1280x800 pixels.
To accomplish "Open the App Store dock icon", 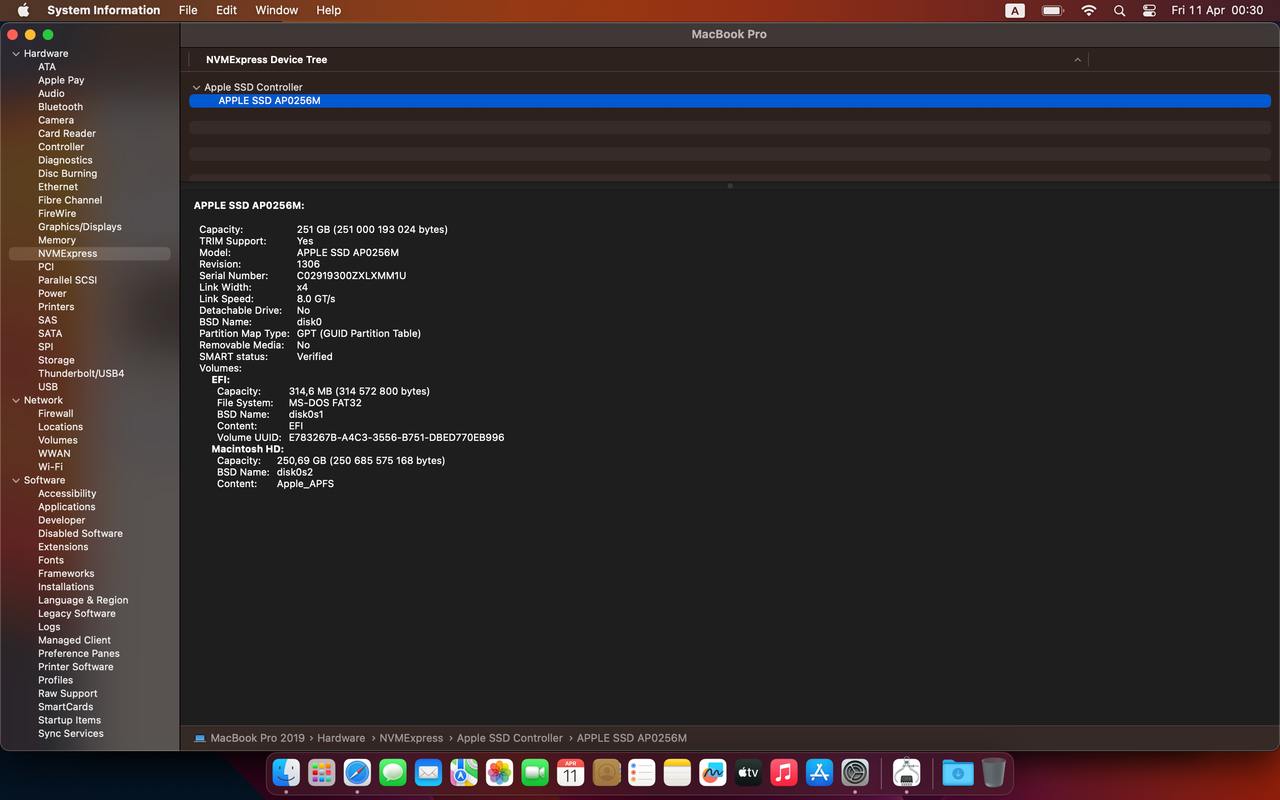I will [819, 772].
